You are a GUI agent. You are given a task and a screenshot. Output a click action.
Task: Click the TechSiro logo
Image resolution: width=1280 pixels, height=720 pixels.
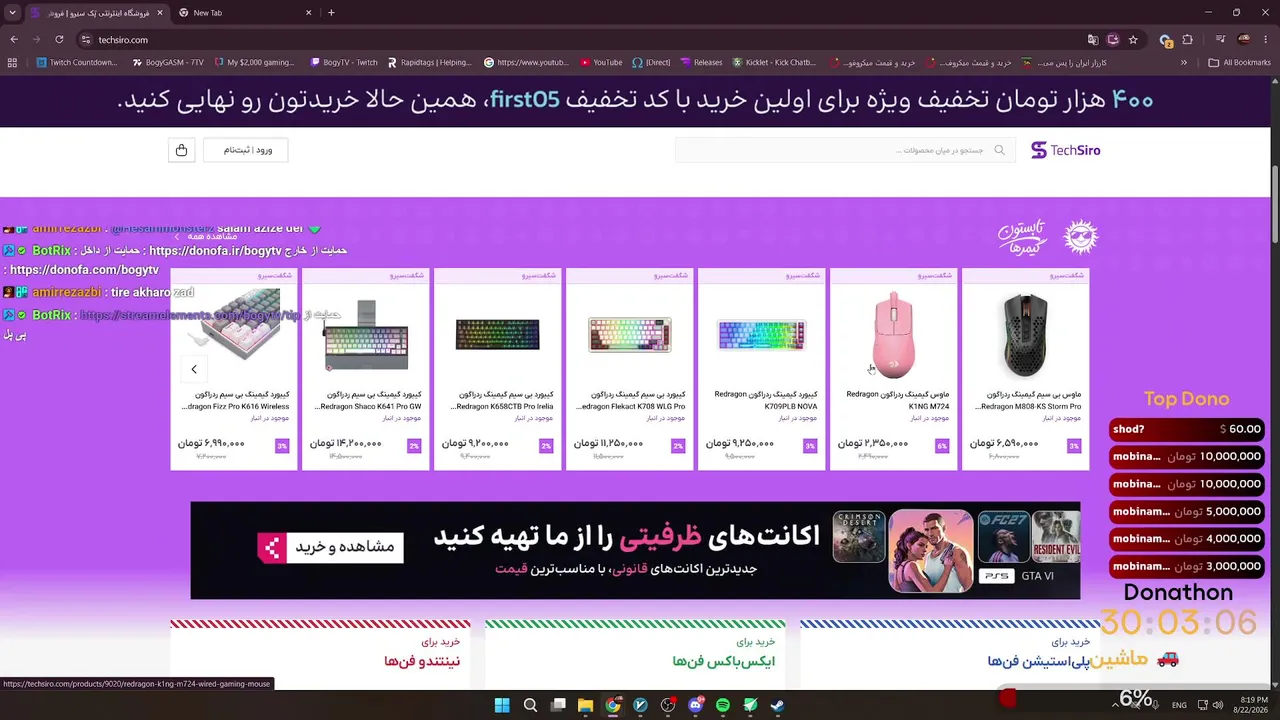1065,150
